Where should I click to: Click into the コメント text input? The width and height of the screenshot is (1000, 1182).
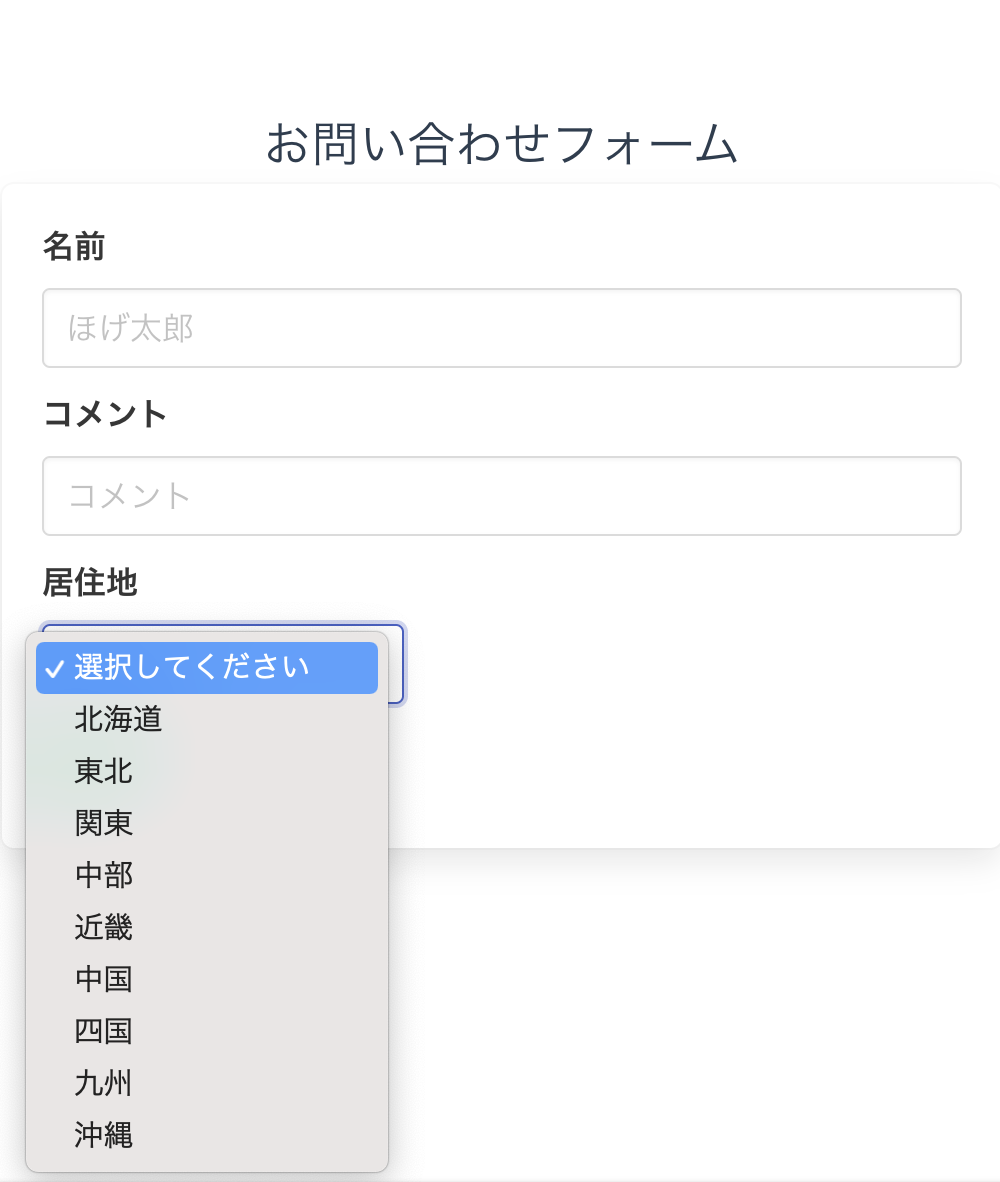pos(501,496)
